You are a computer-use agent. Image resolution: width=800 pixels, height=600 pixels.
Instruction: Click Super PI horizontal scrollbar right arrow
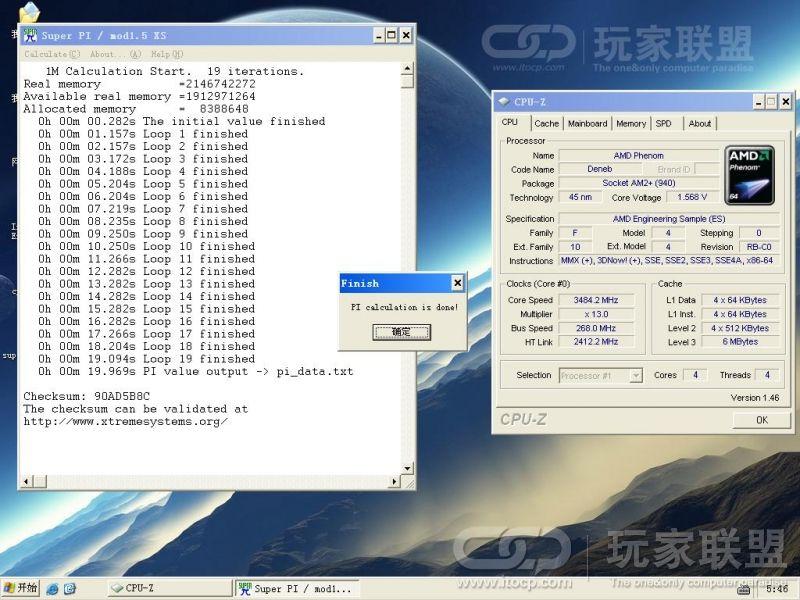(394, 481)
